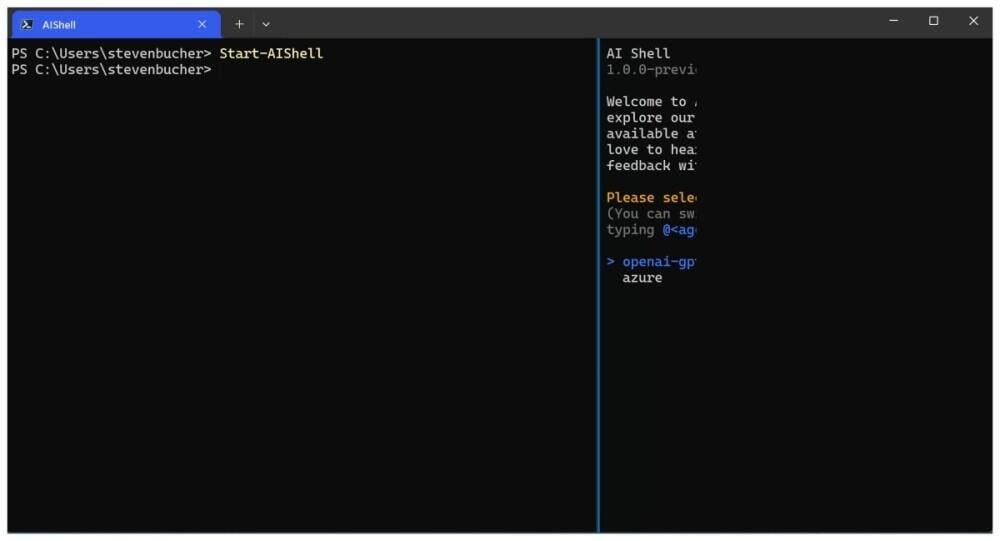The height and width of the screenshot is (541, 1000).
Task: Click the Start-AIShell command text
Action: (271, 54)
